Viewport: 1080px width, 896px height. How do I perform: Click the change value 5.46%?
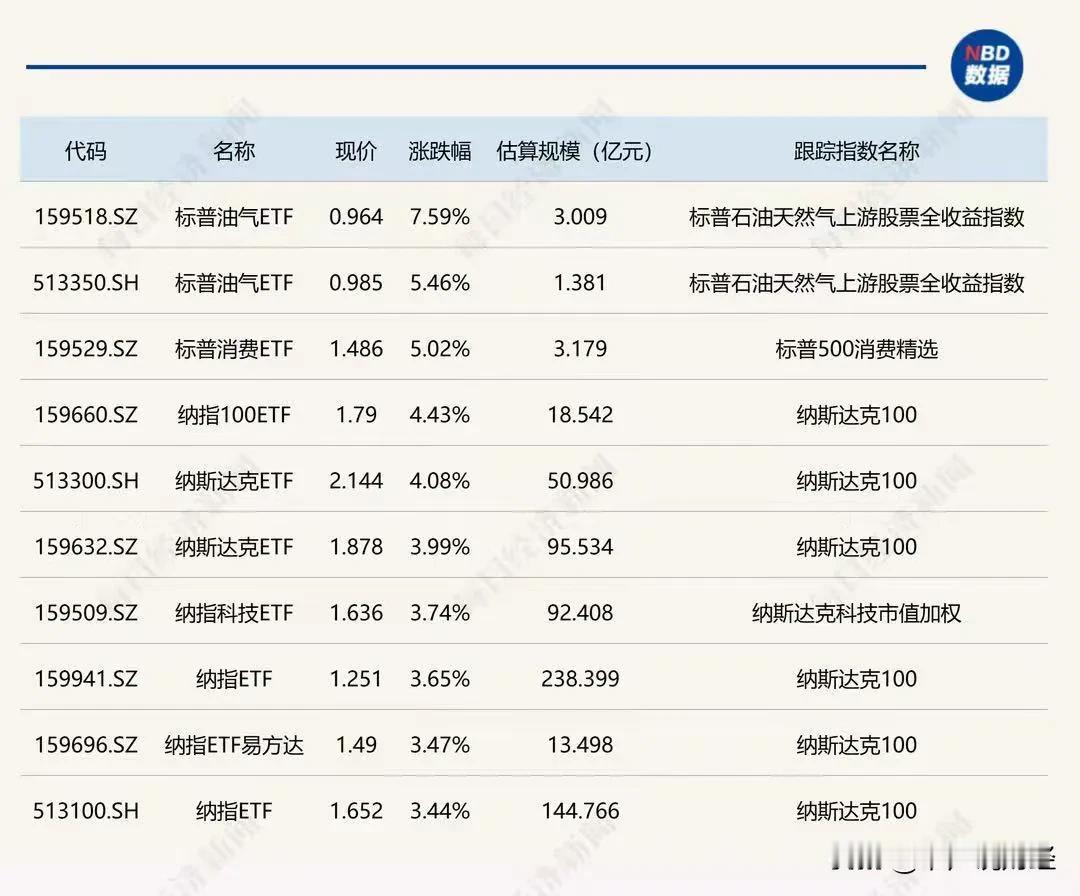[439, 283]
